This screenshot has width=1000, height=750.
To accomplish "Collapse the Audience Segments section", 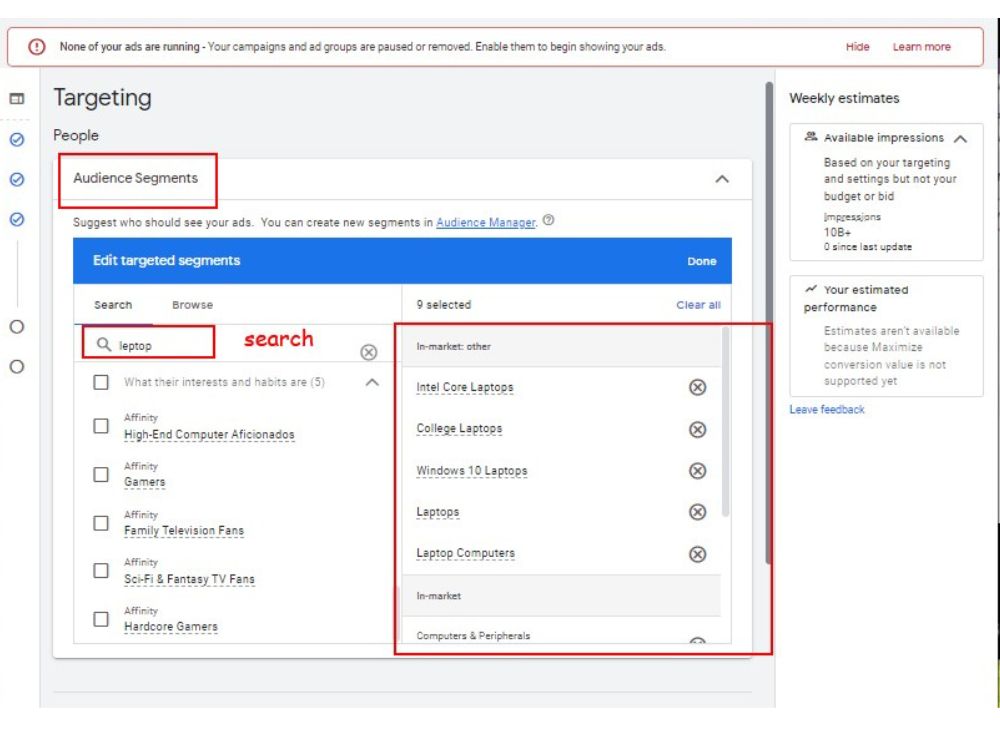I will [x=722, y=179].
